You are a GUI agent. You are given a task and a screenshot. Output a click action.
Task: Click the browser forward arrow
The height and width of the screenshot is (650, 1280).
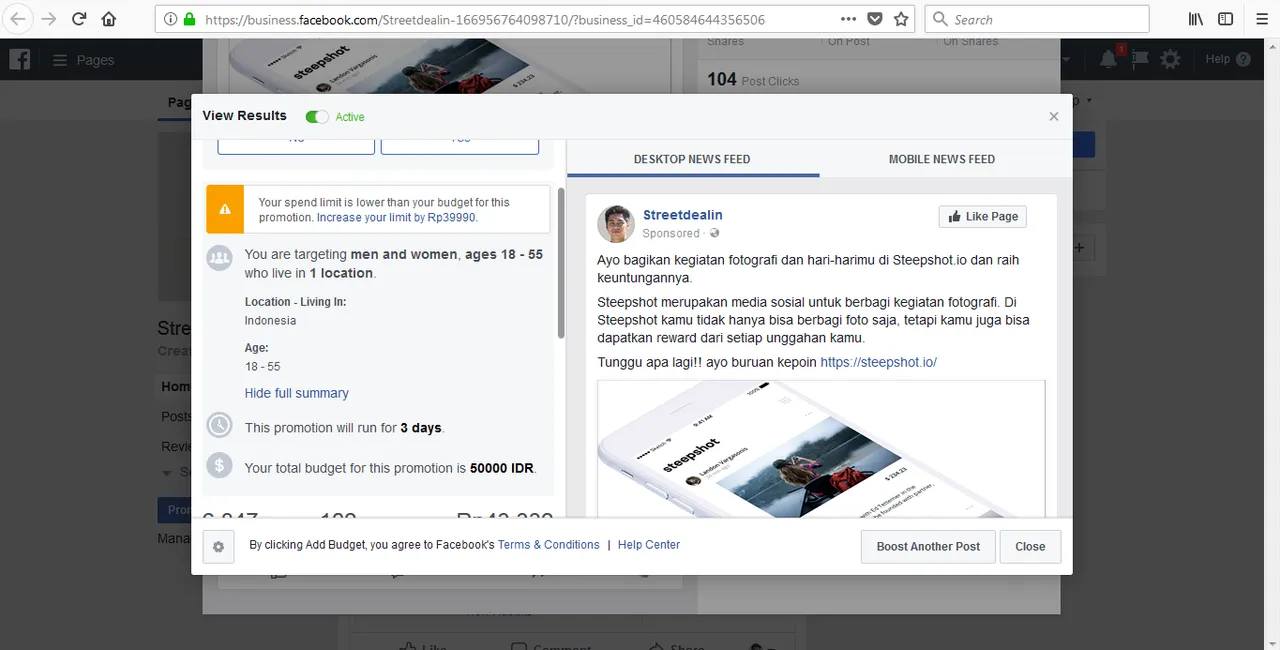[49, 19]
